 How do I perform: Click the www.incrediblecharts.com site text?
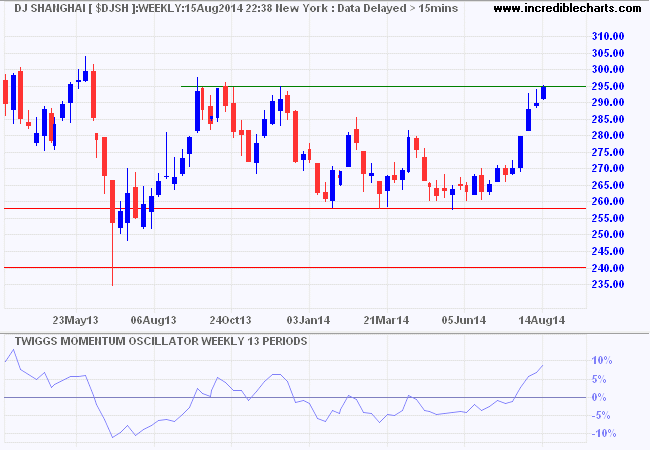click(567, 8)
